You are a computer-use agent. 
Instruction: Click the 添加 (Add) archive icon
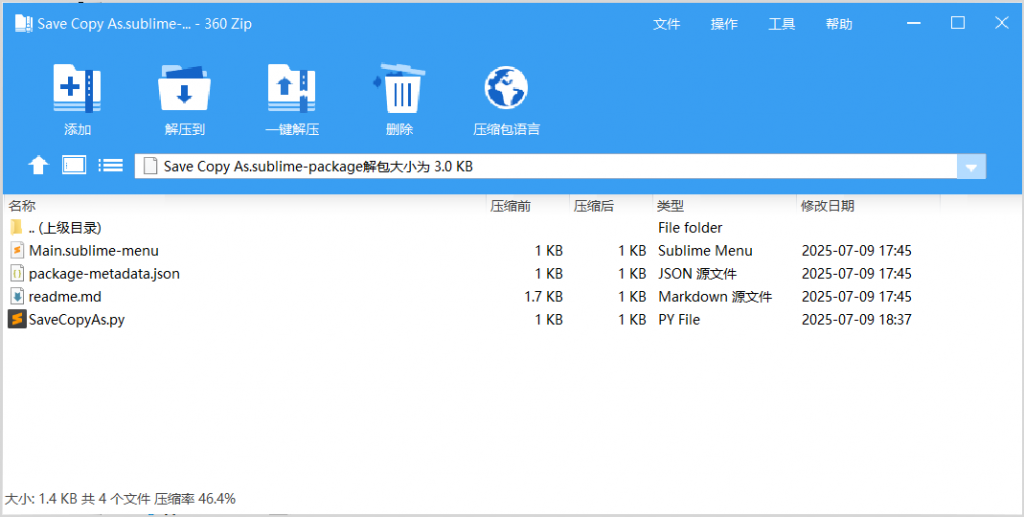tap(77, 89)
